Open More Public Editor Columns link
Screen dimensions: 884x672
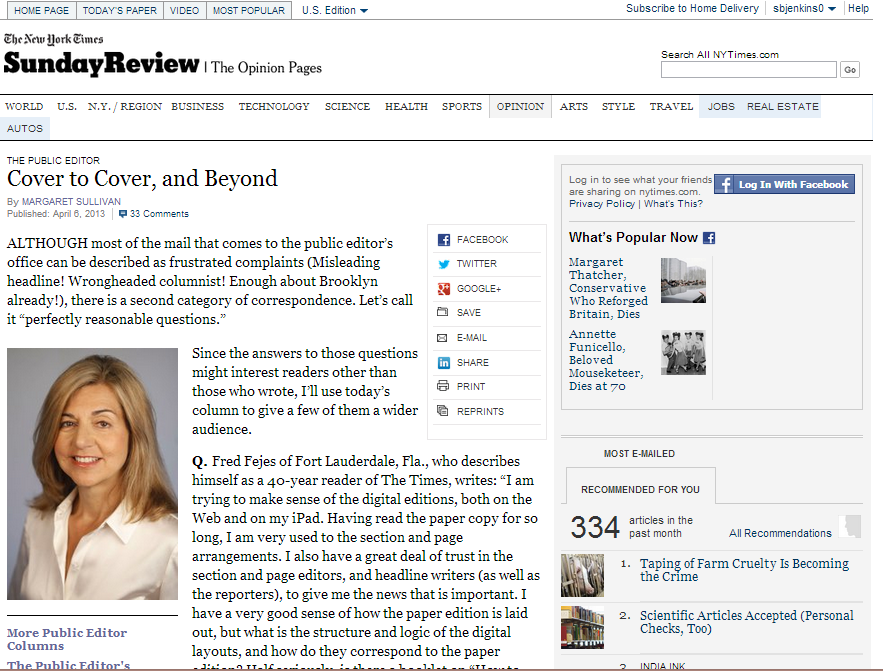pyautogui.click(x=67, y=639)
